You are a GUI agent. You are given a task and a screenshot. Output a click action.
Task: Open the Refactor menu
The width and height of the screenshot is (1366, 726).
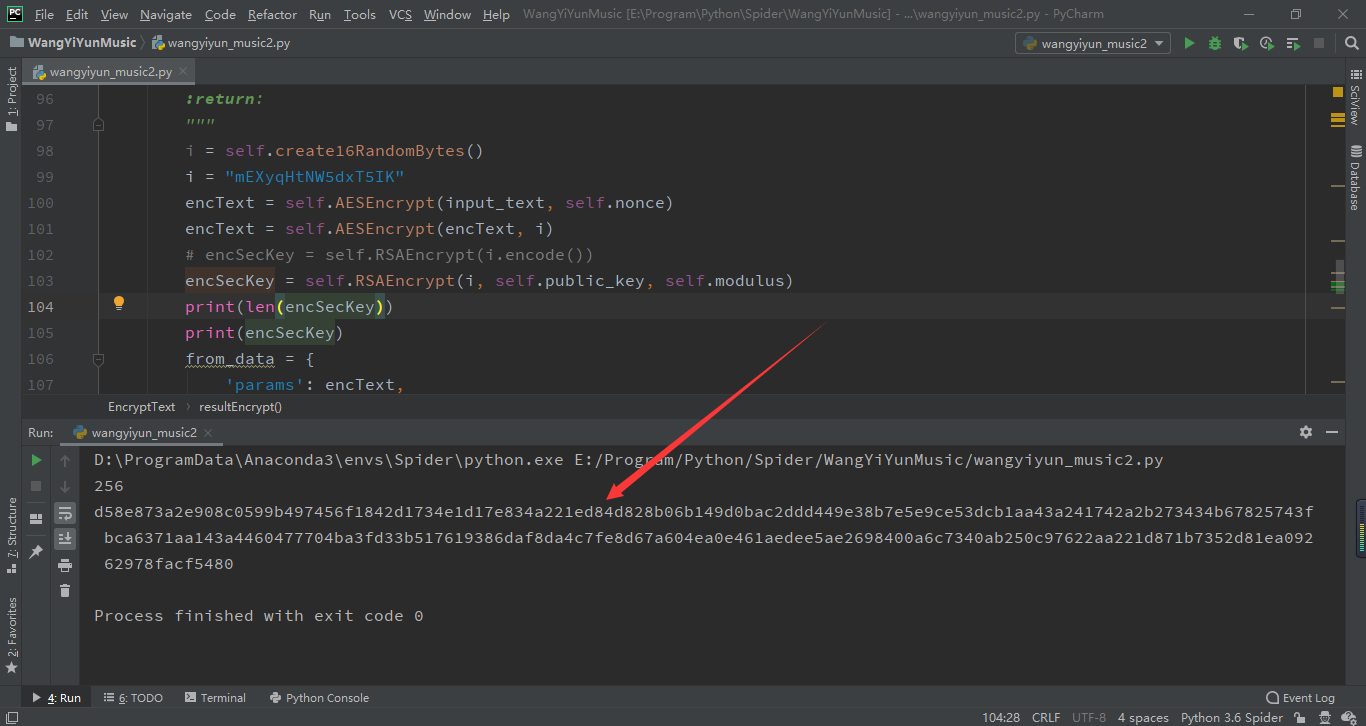pyautogui.click(x=273, y=14)
